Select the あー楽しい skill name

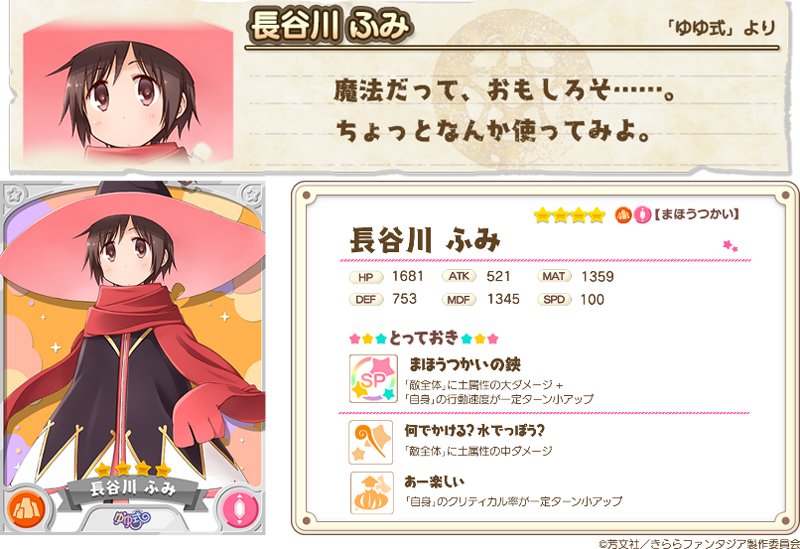435,481
